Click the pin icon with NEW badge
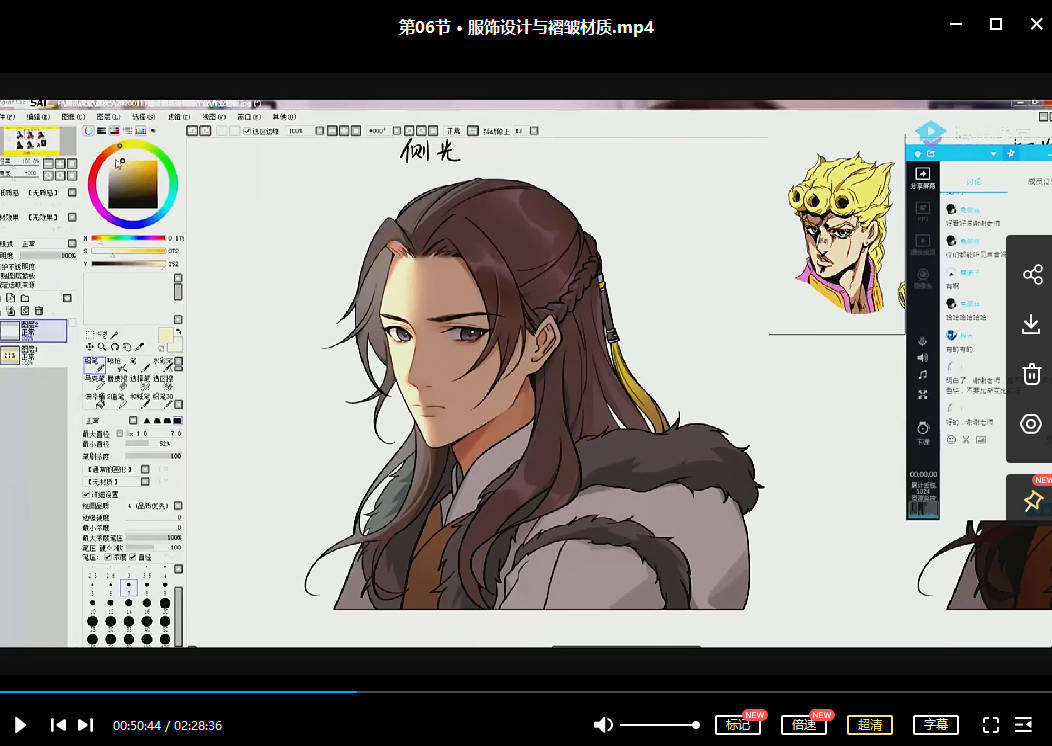 1031,501
